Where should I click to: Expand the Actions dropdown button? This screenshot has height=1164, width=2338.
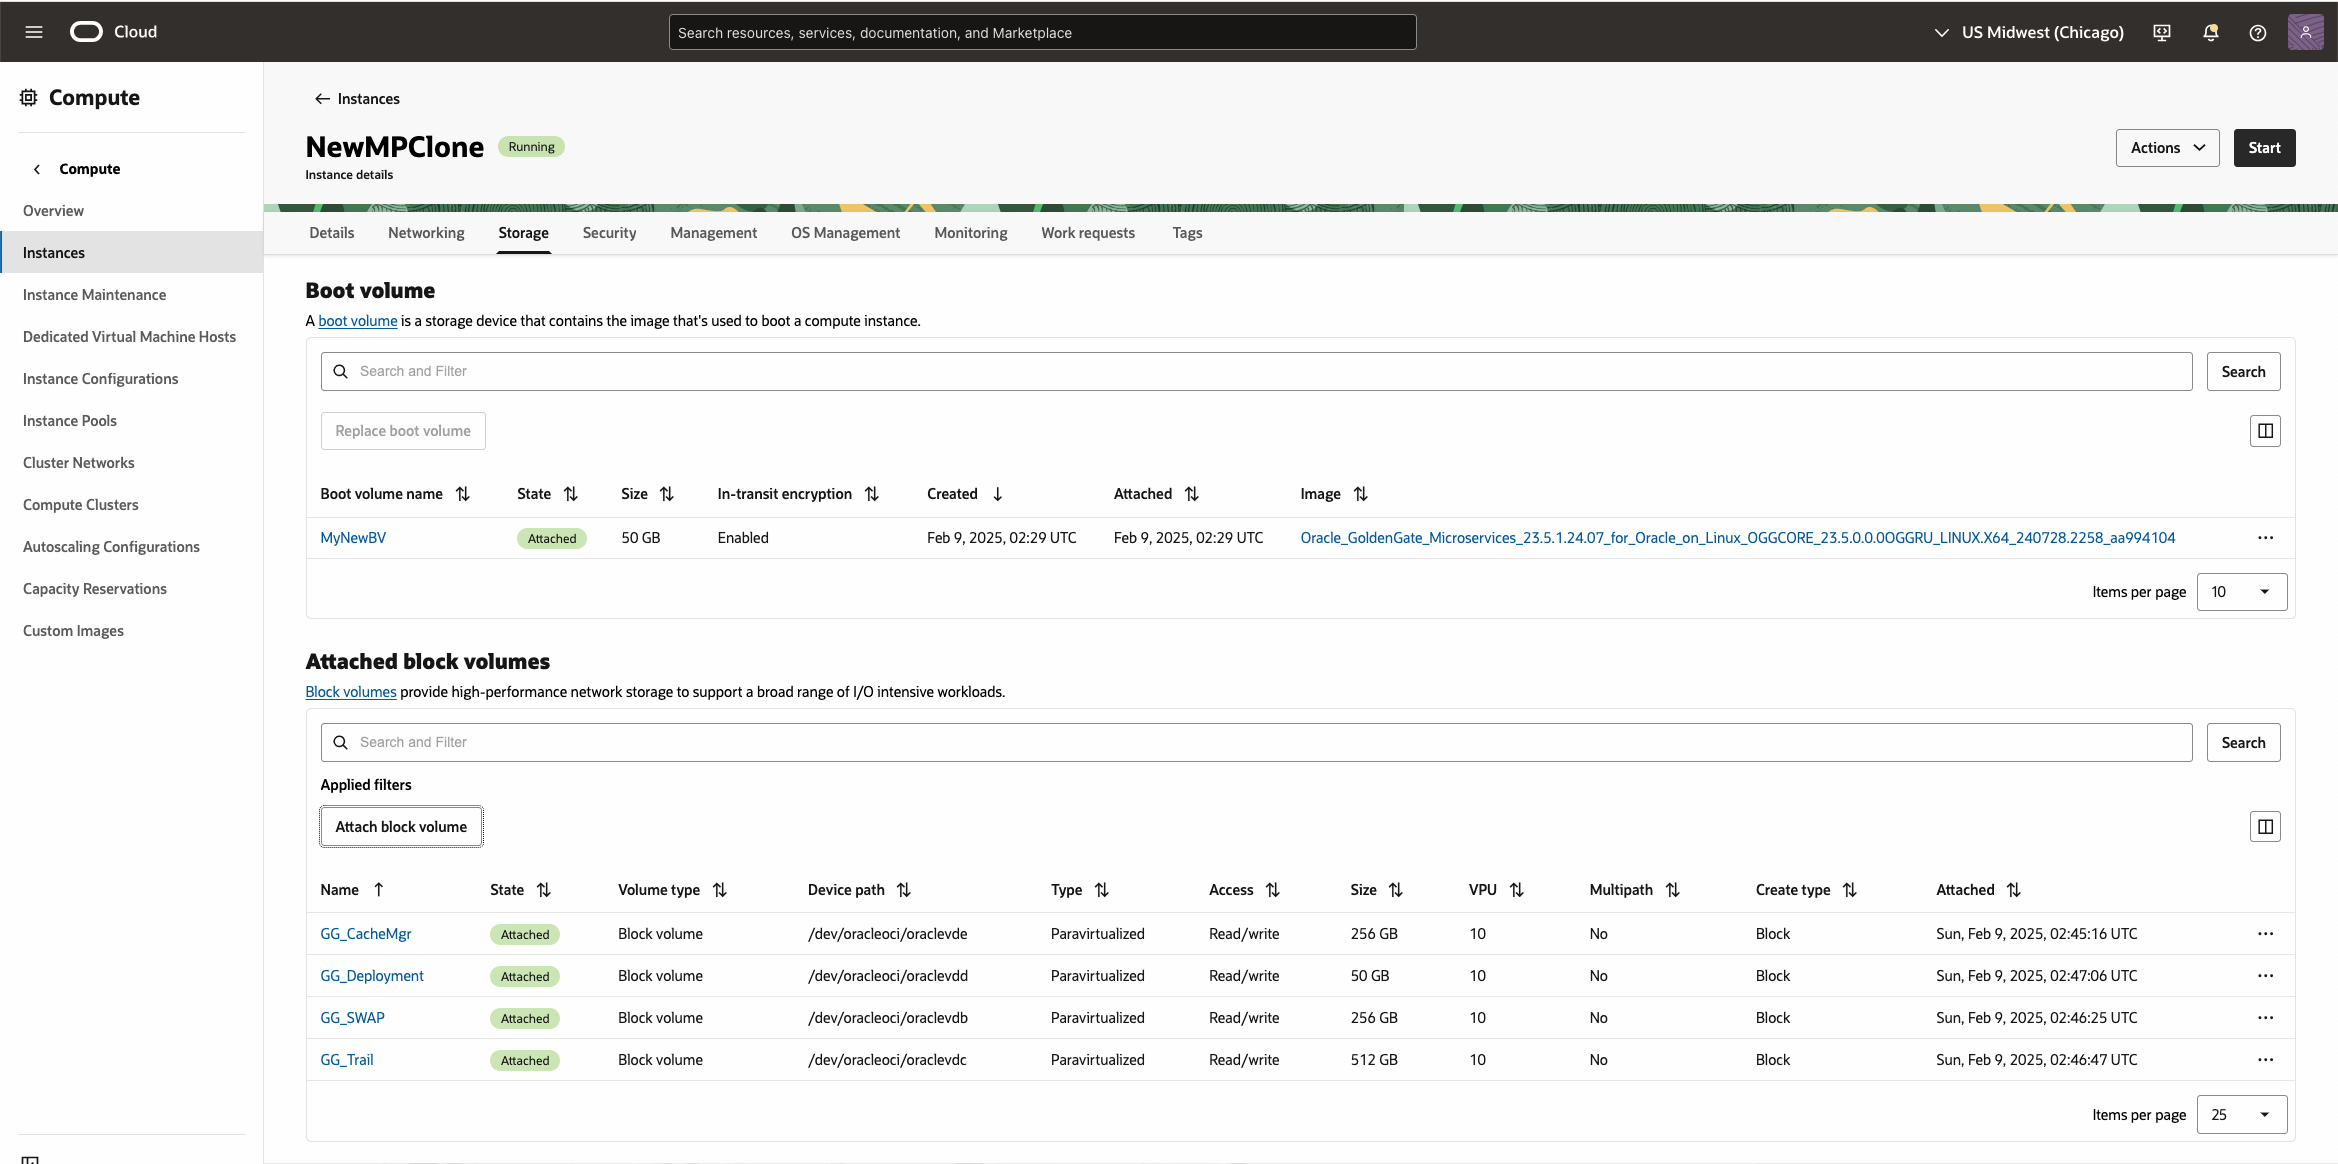click(2167, 148)
